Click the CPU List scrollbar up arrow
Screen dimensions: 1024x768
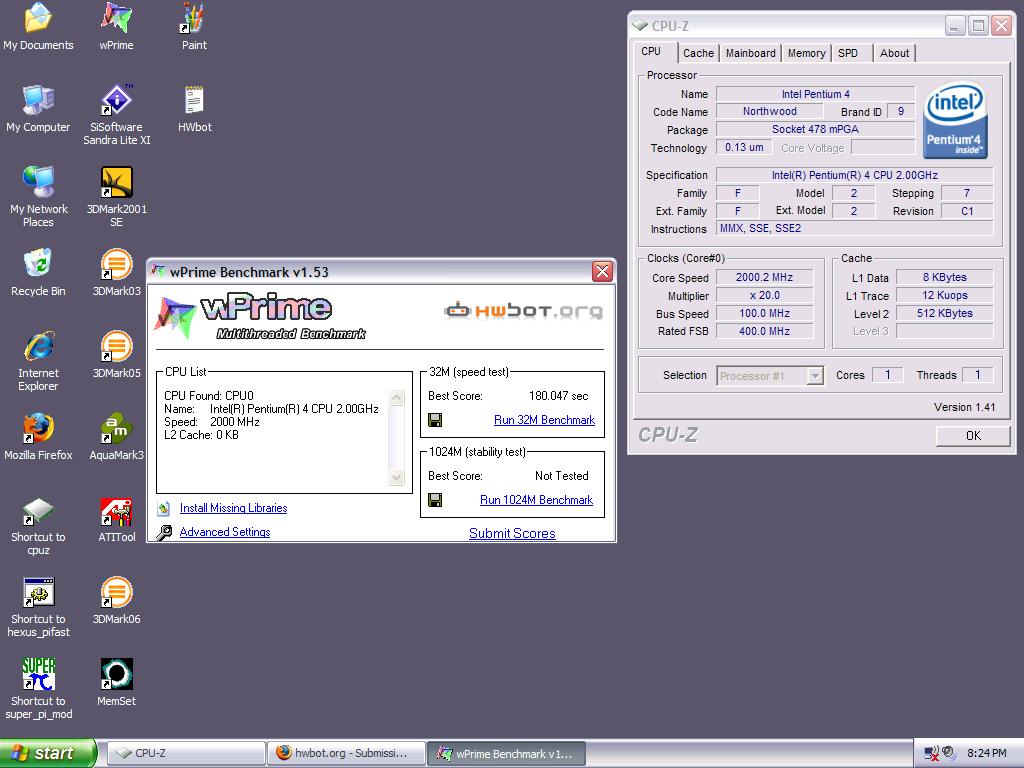(x=396, y=397)
